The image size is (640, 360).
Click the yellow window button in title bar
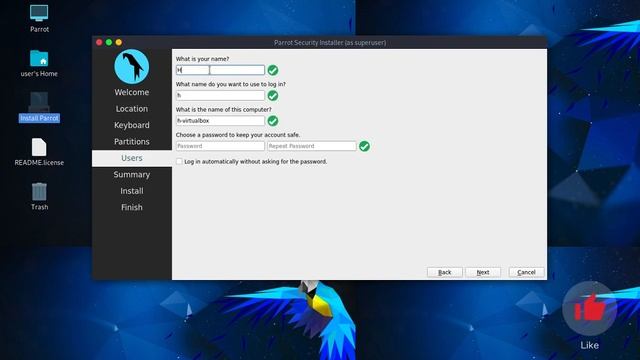119,42
